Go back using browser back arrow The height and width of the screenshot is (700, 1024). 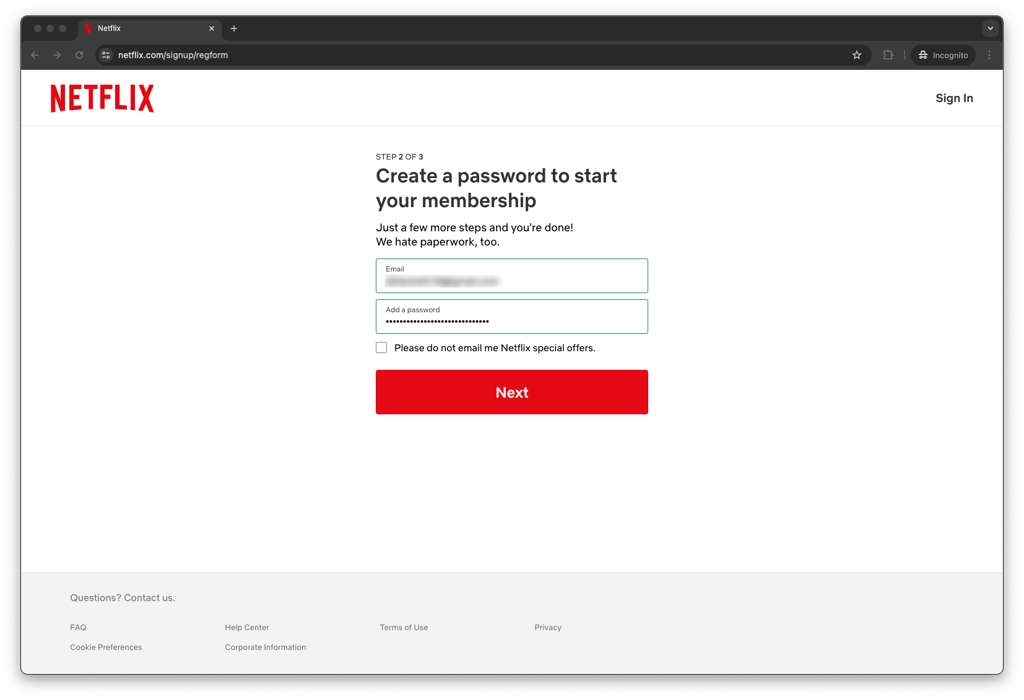[x=35, y=56]
